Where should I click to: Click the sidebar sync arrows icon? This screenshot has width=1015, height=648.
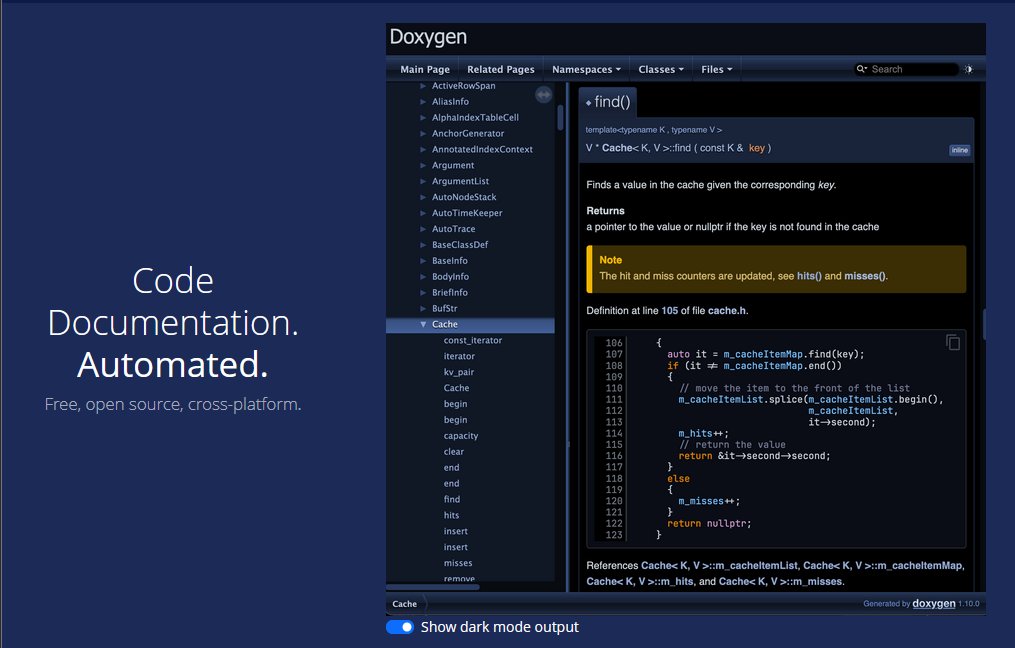(544, 94)
